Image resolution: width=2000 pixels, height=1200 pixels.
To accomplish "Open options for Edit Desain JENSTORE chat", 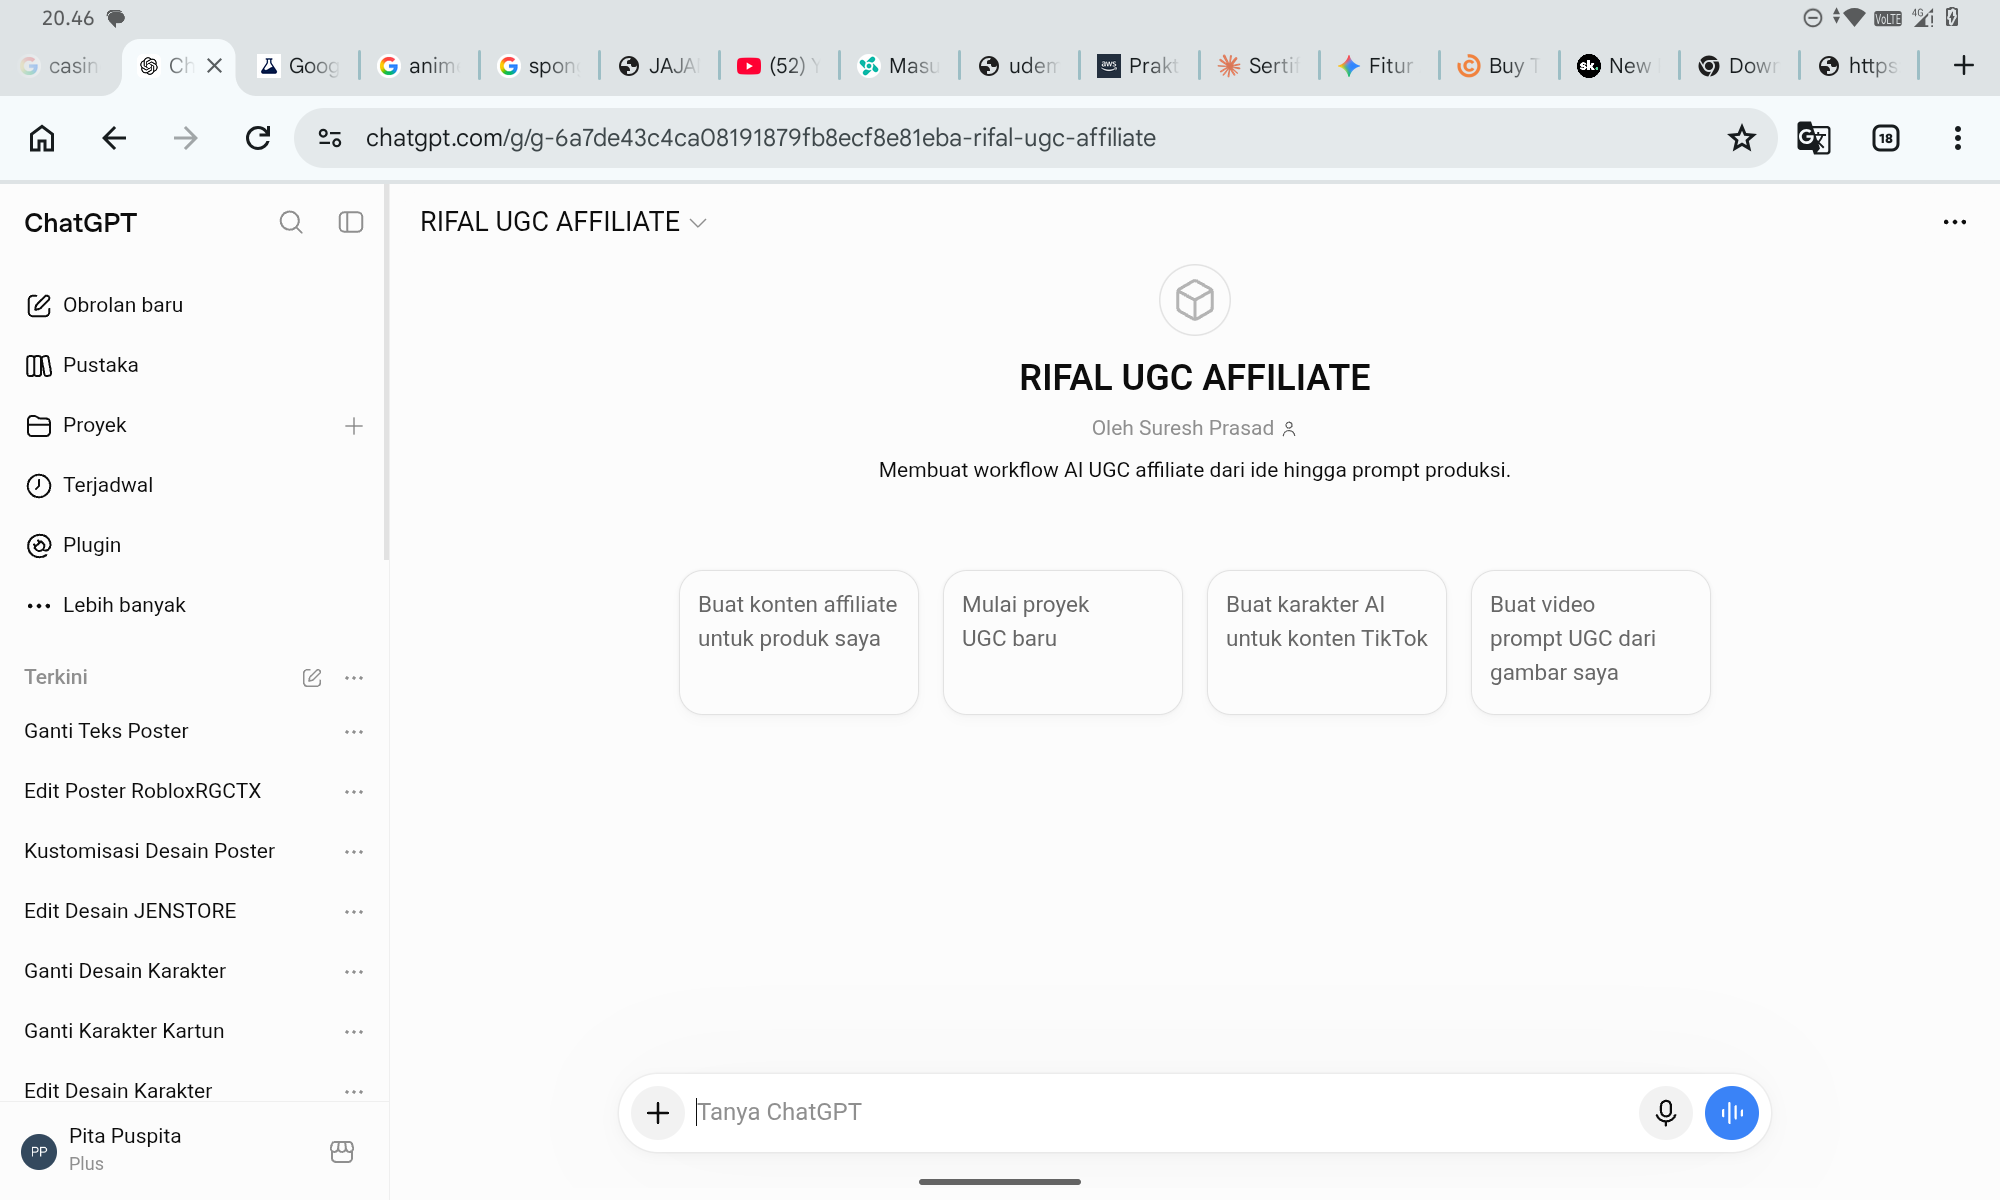I will 354,912.
